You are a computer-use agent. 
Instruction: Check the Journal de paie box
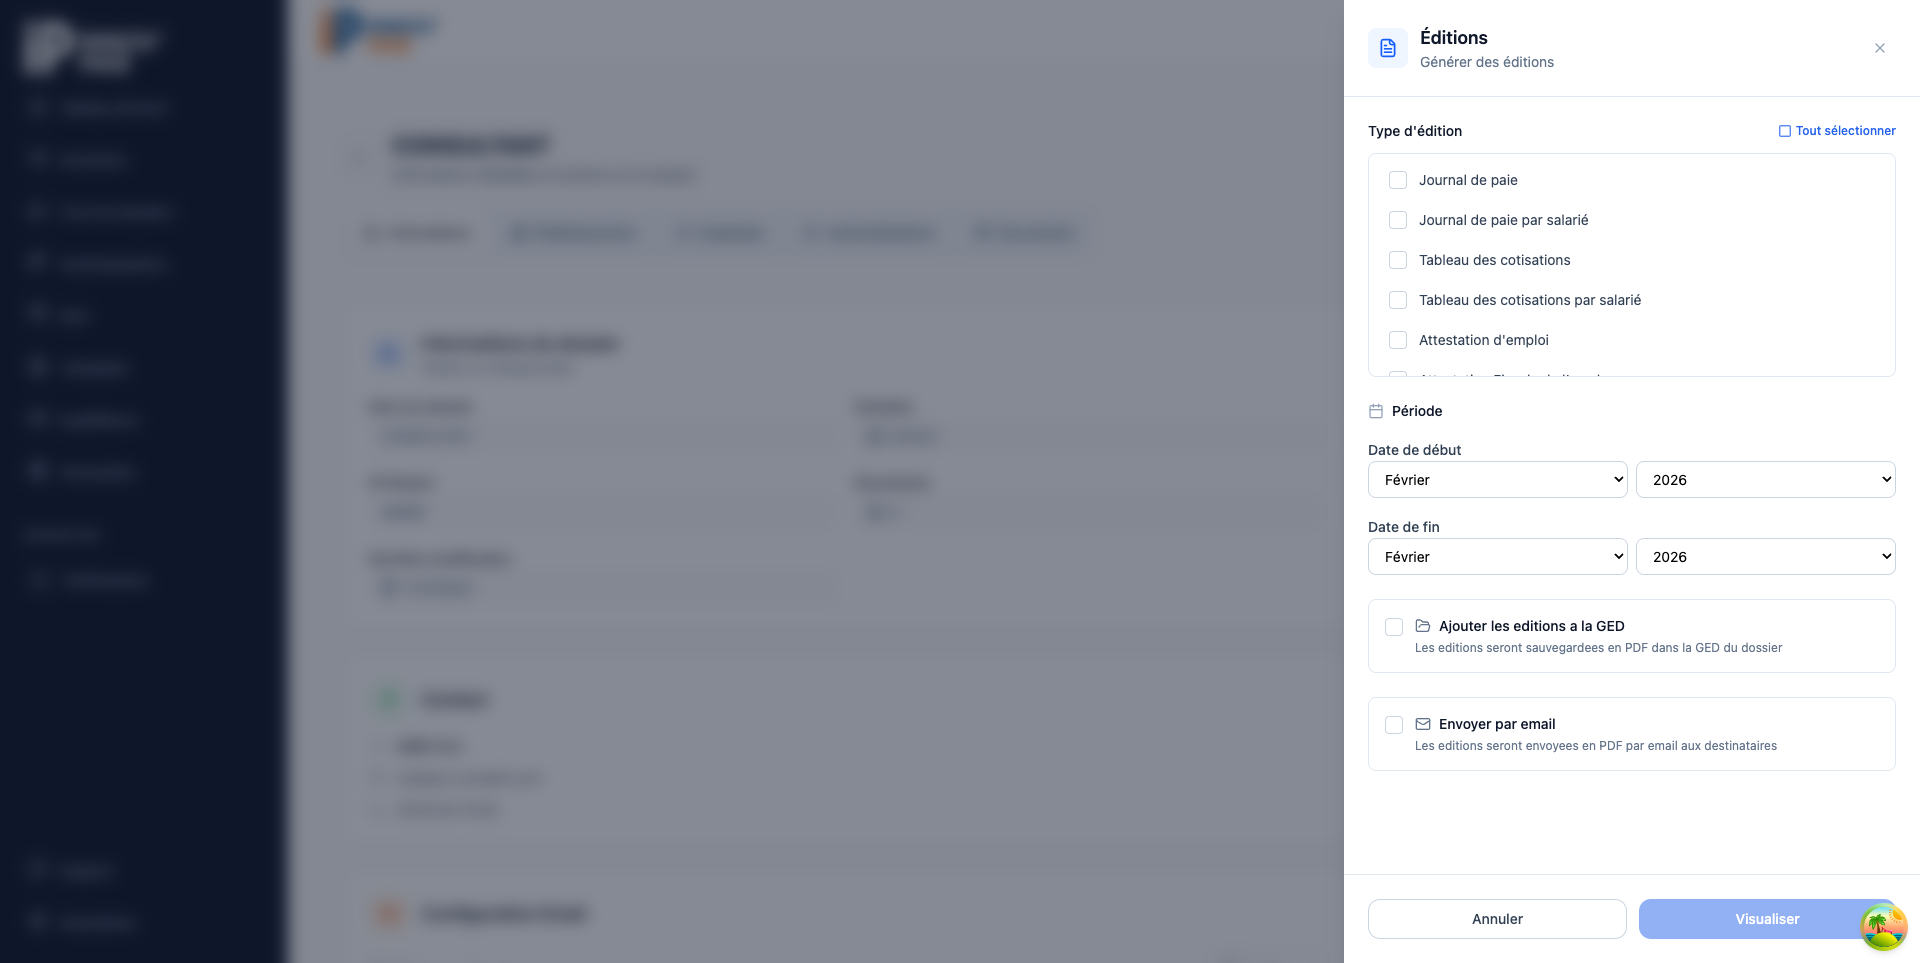tap(1398, 180)
